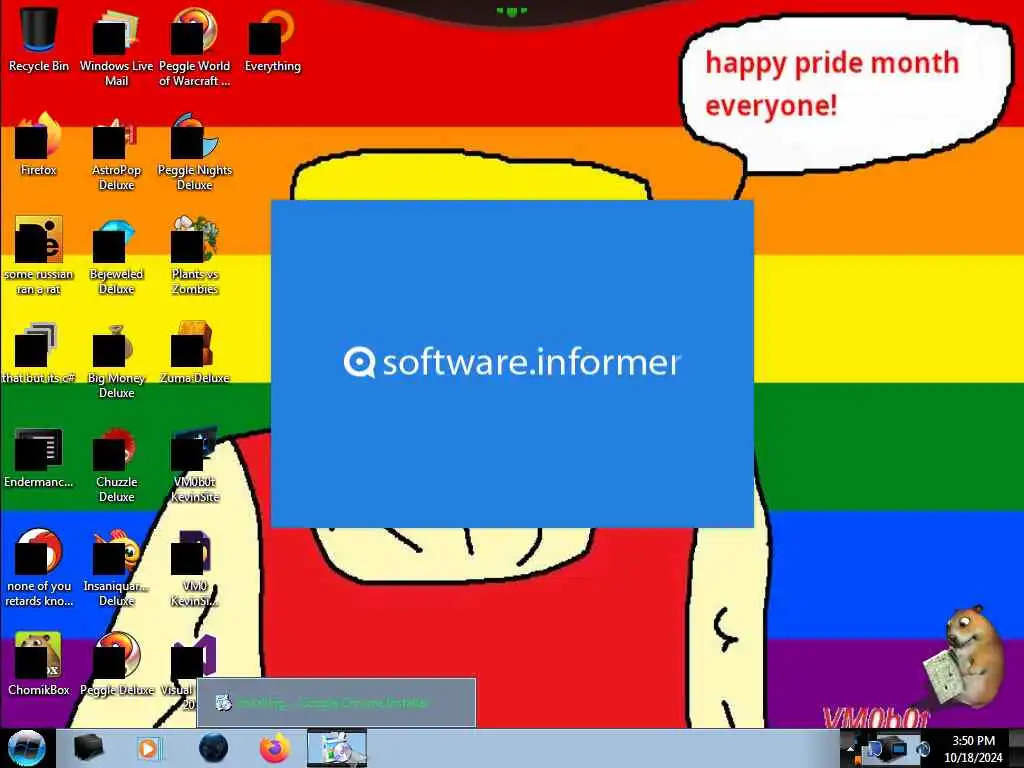Image resolution: width=1024 pixels, height=768 pixels.
Task: Open the Everything search shortcut
Action: pos(272,40)
